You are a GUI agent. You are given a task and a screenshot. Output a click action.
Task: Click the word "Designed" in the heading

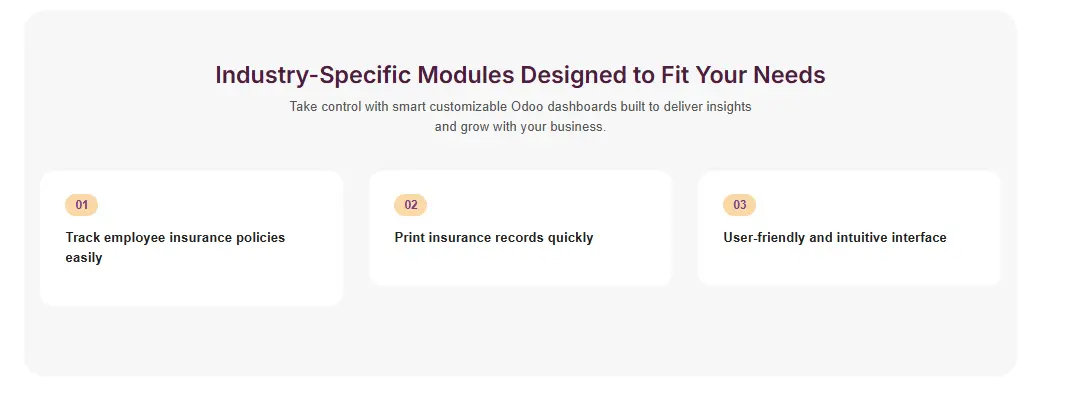[568, 75]
